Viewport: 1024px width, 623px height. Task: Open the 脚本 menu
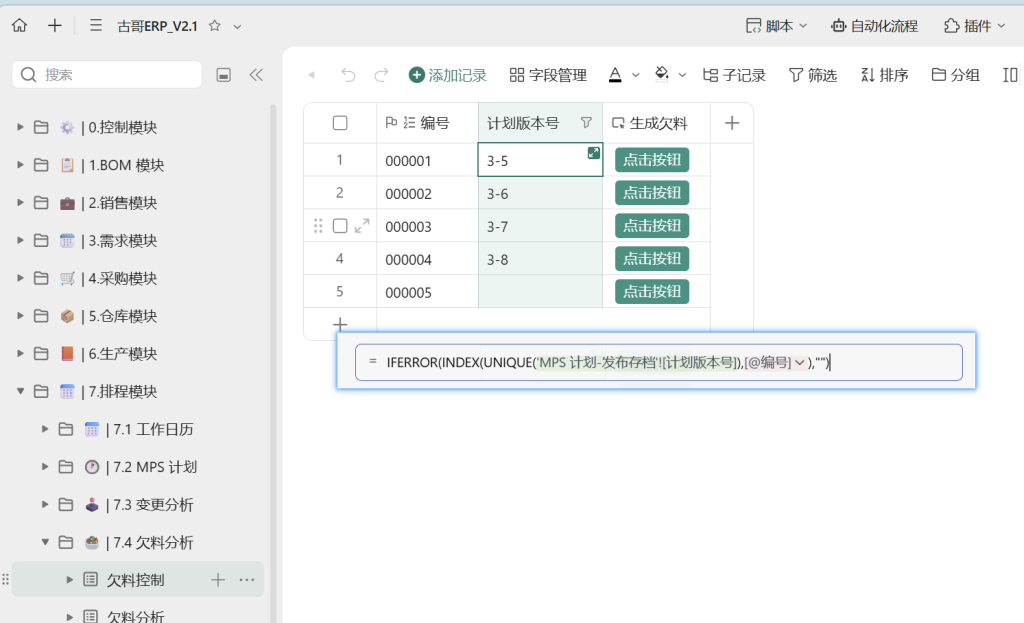coord(776,26)
